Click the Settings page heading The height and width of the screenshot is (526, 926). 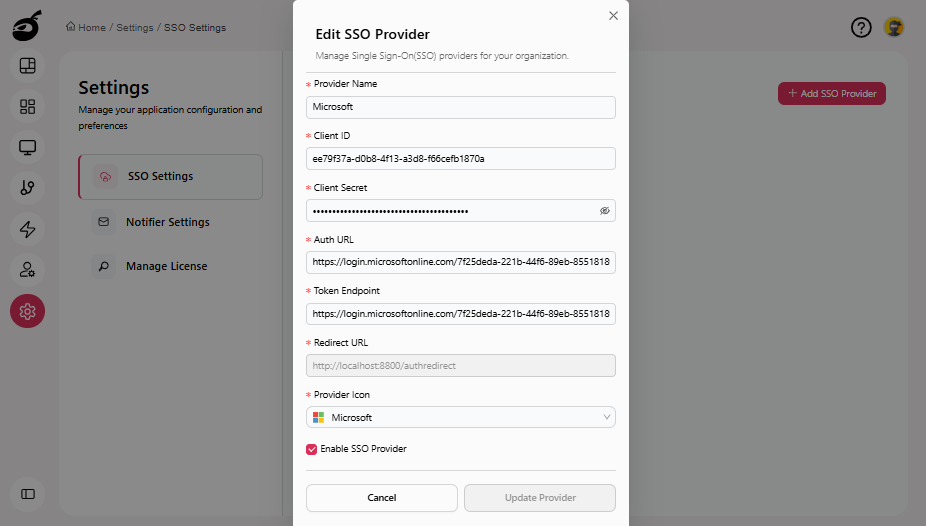[x=113, y=88]
